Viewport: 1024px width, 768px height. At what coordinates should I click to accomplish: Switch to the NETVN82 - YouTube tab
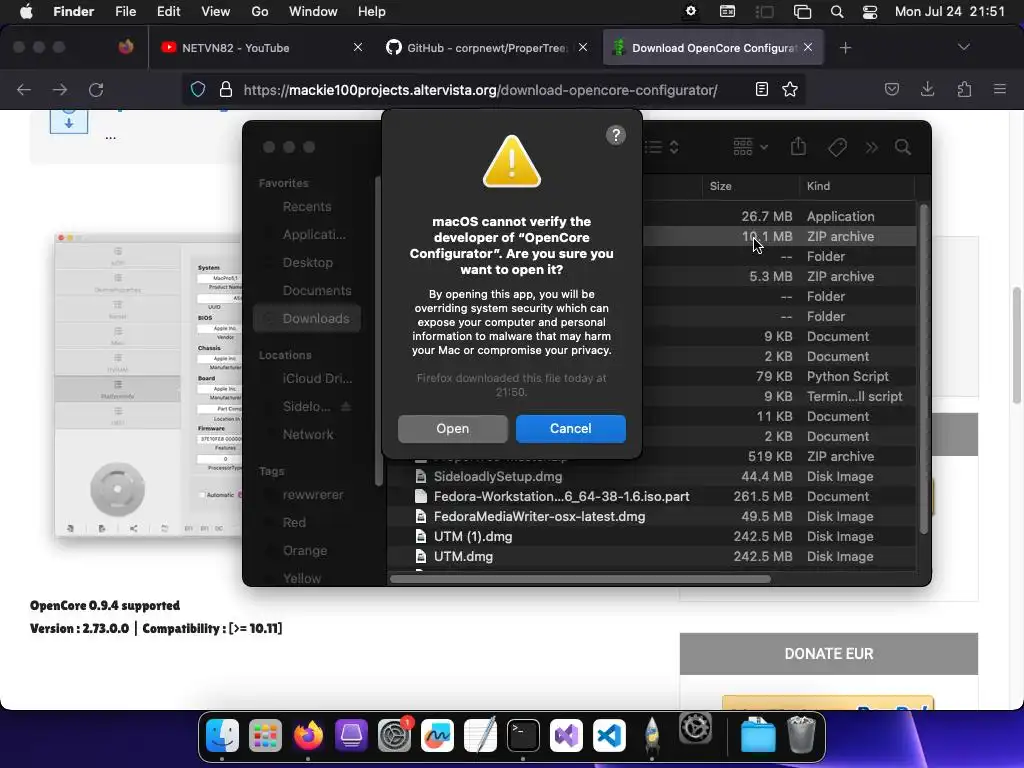[x=261, y=48]
